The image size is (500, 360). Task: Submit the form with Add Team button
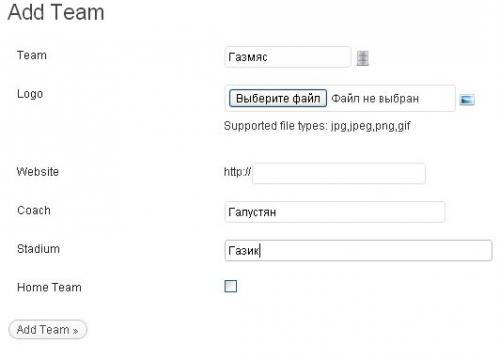click(48, 330)
